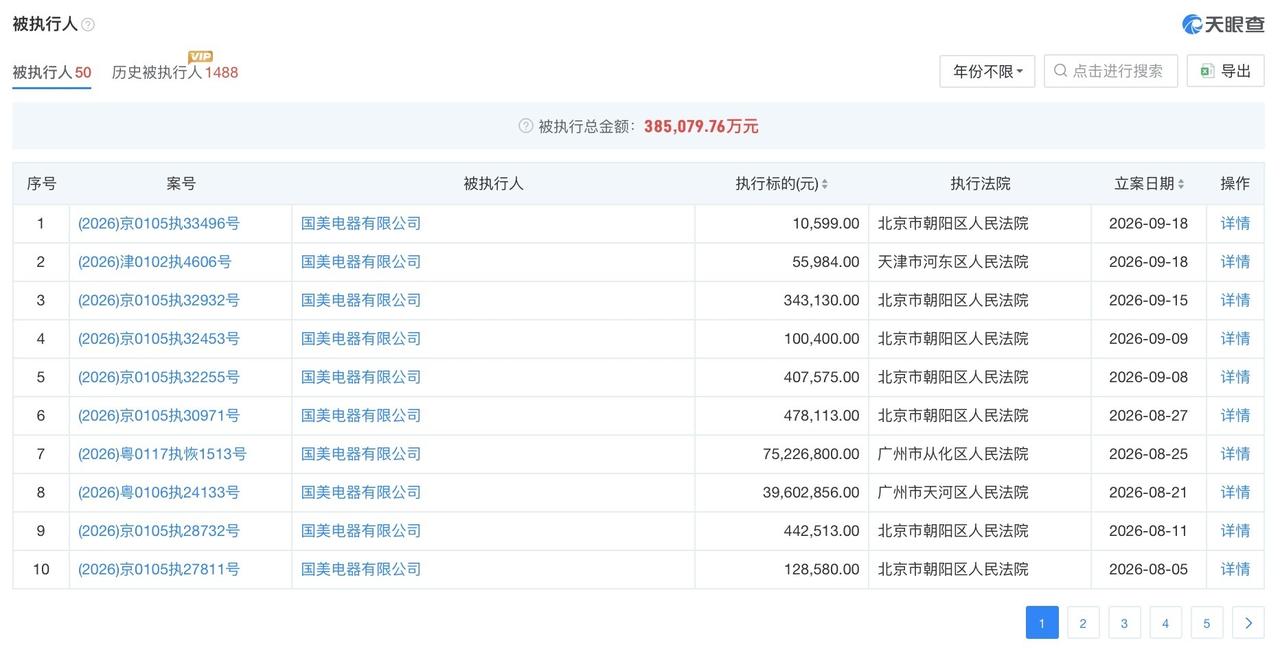Viewport: 1280px width, 667px height.
Task: Go to page 2
Action: [x=1083, y=623]
